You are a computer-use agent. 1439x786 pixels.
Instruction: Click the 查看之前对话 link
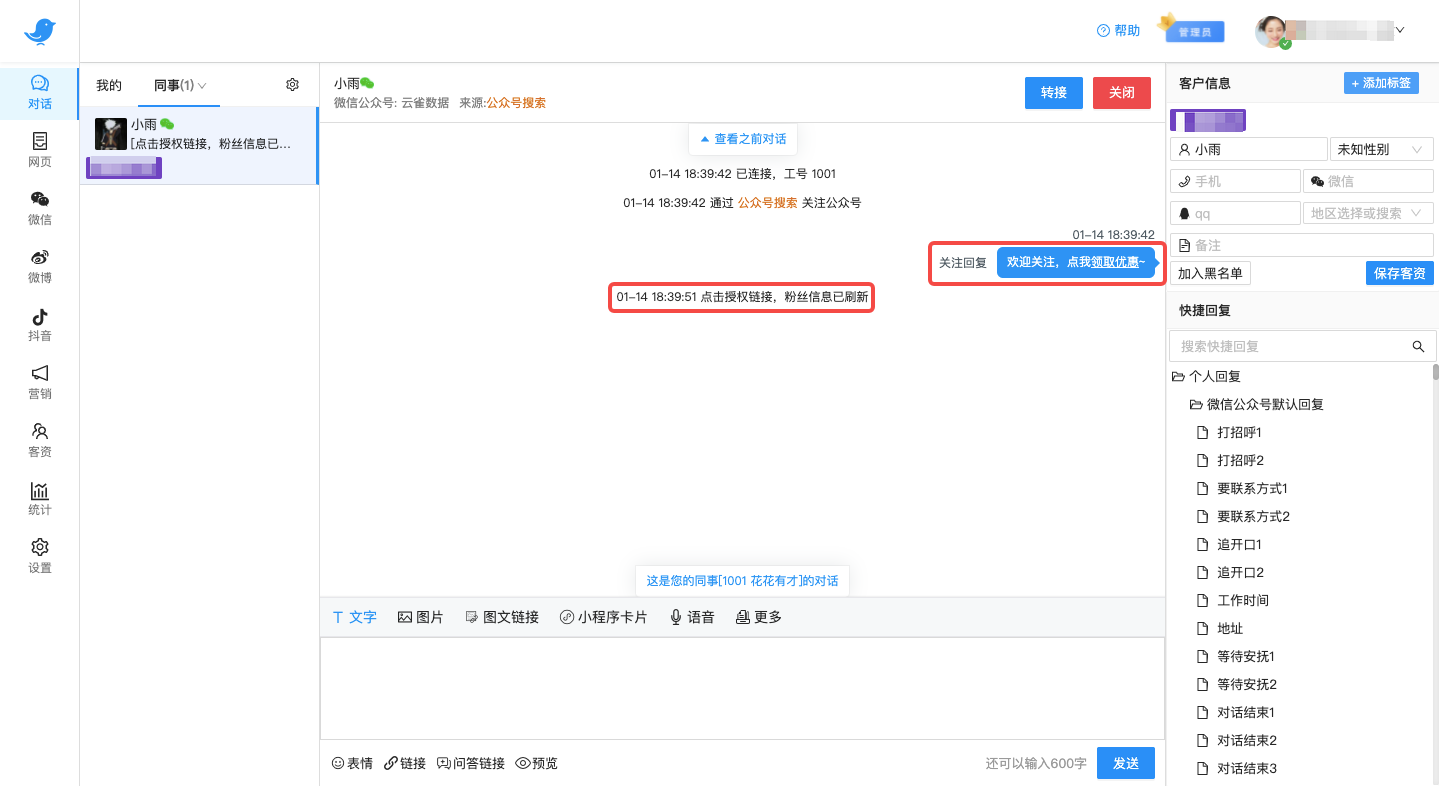pos(743,139)
